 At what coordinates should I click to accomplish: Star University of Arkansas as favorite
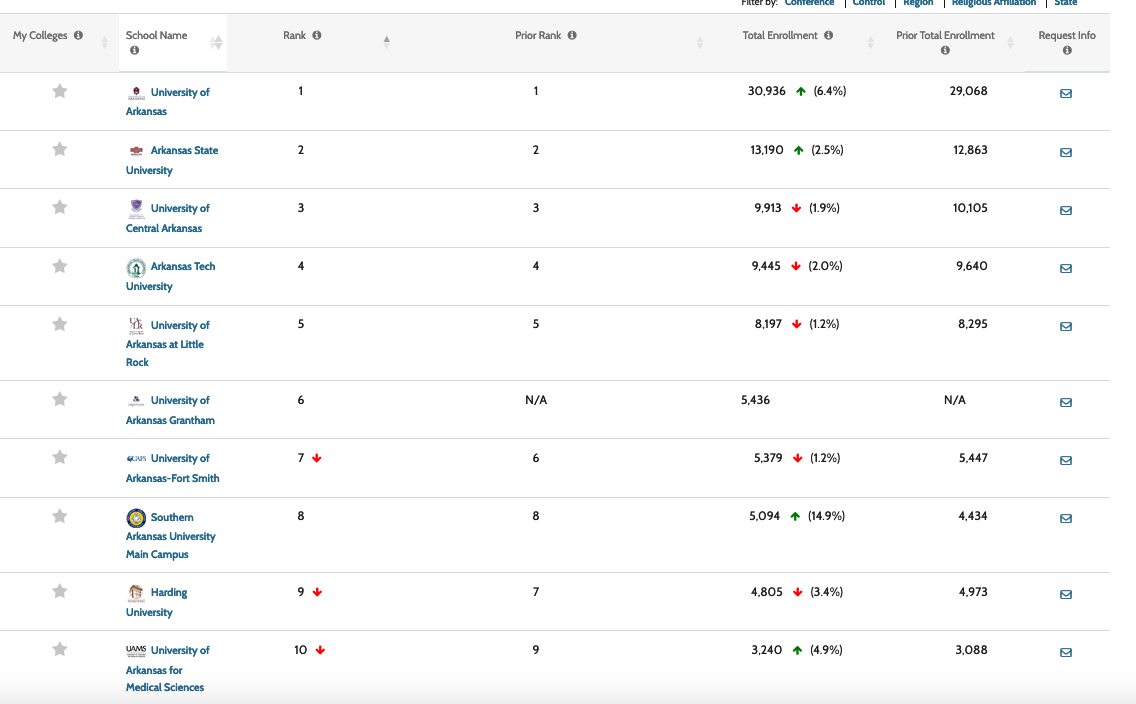(60, 92)
